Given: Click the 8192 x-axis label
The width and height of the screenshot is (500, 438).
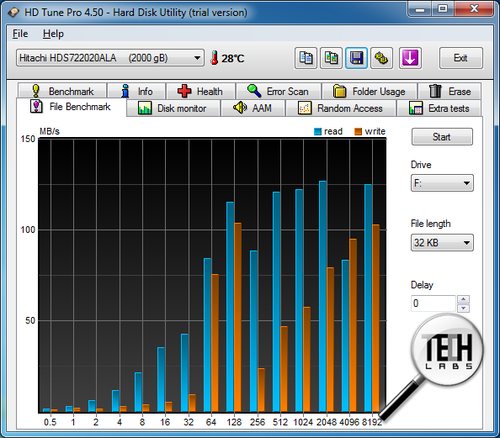Looking at the screenshot, I should coord(372,422).
